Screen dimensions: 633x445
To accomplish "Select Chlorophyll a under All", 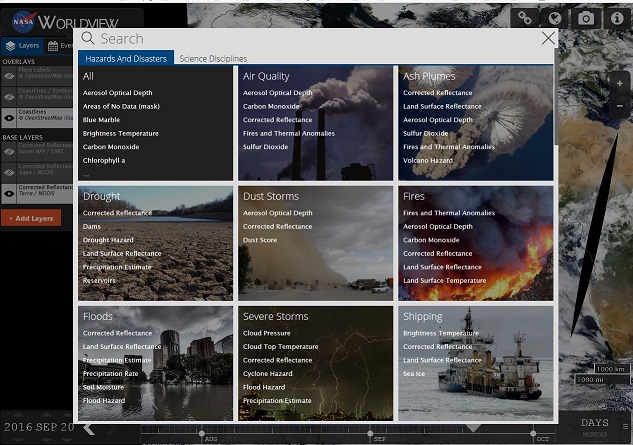I will (104, 160).
